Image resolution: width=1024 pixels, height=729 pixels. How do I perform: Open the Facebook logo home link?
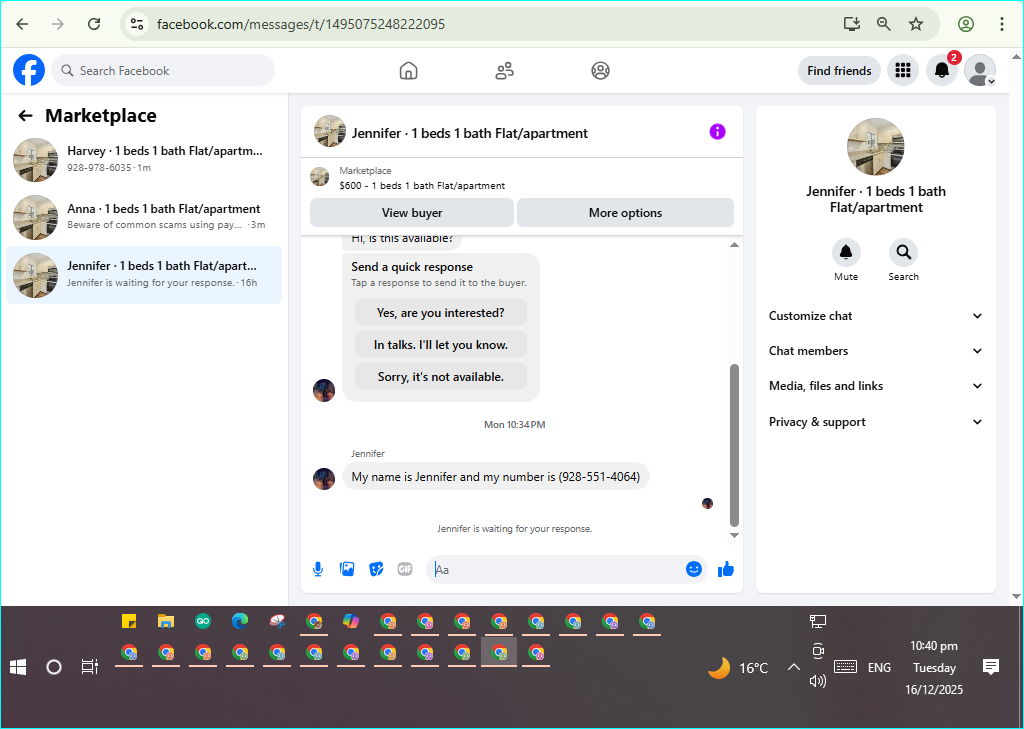(x=29, y=71)
